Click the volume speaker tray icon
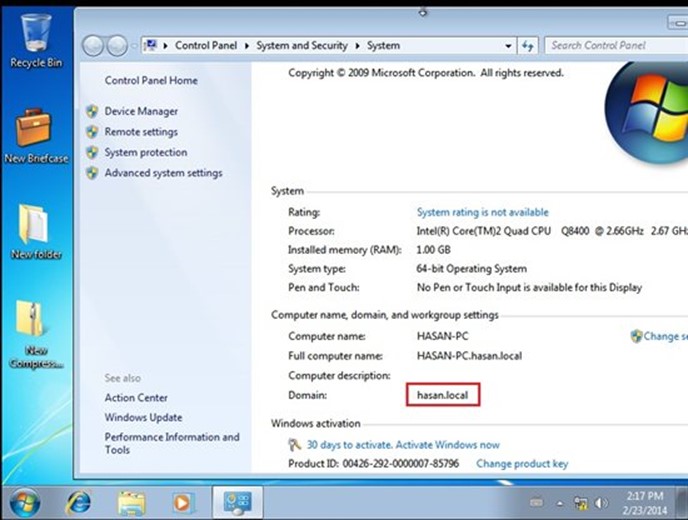 coord(602,503)
